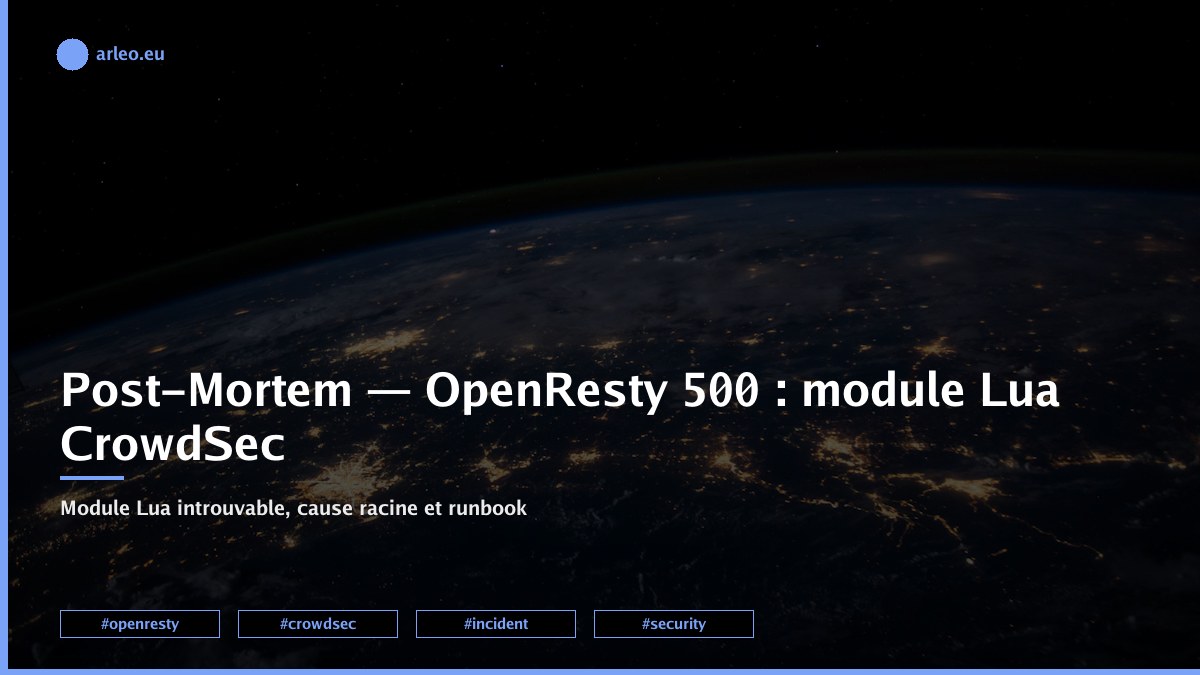Select the #crowdsec tag
Image resolution: width=1200 pixels, height=675 pixels.
[x=318, y=624]
